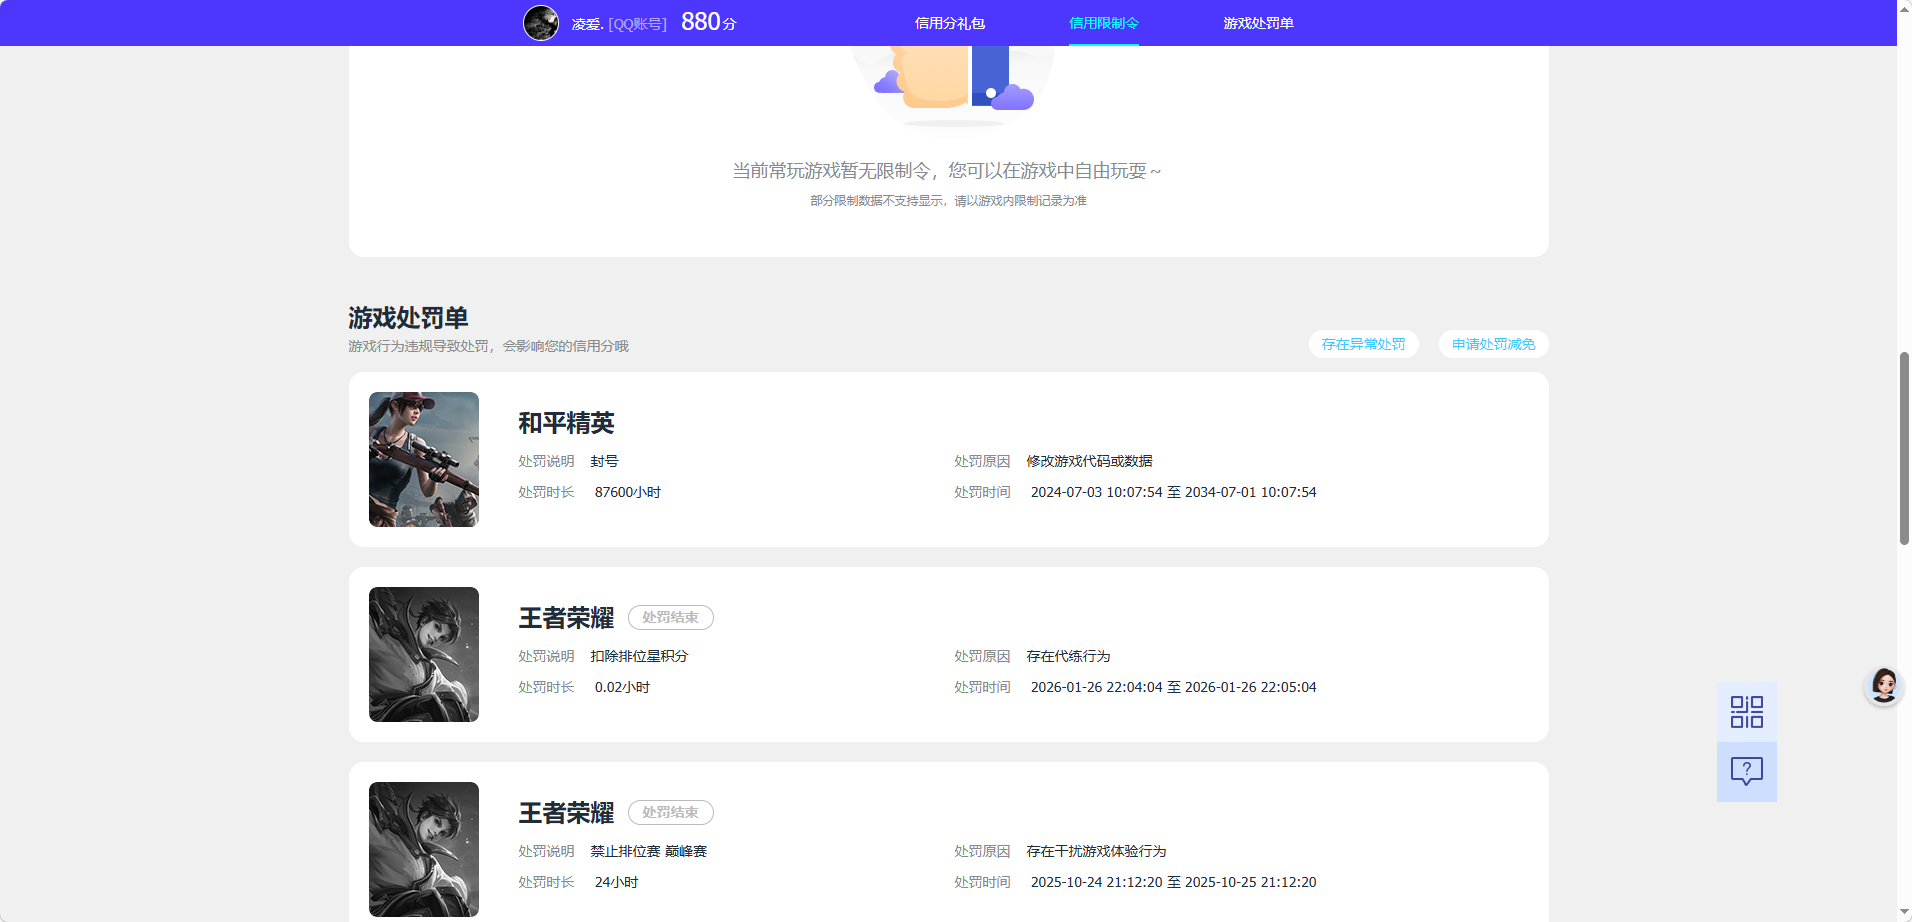Click the 存在异常处罚 button

[1363, 344]
